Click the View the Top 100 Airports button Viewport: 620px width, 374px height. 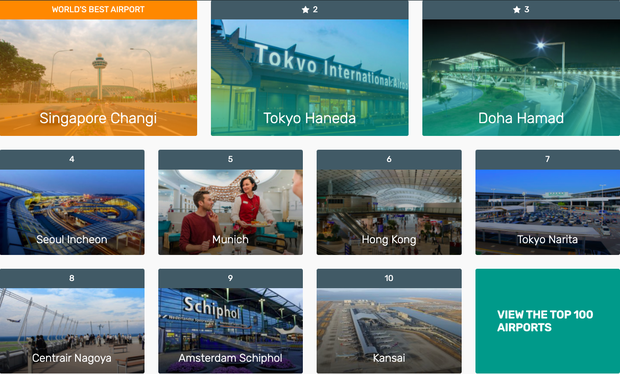(548, 321)
